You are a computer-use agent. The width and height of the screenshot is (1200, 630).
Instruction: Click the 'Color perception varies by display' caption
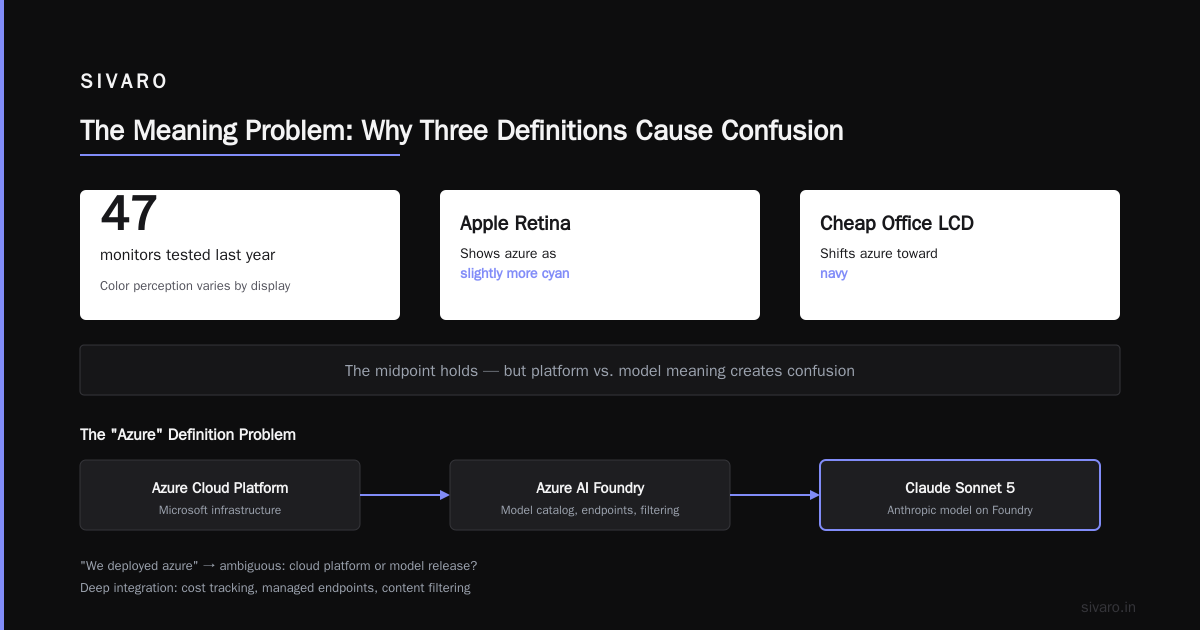195,286
